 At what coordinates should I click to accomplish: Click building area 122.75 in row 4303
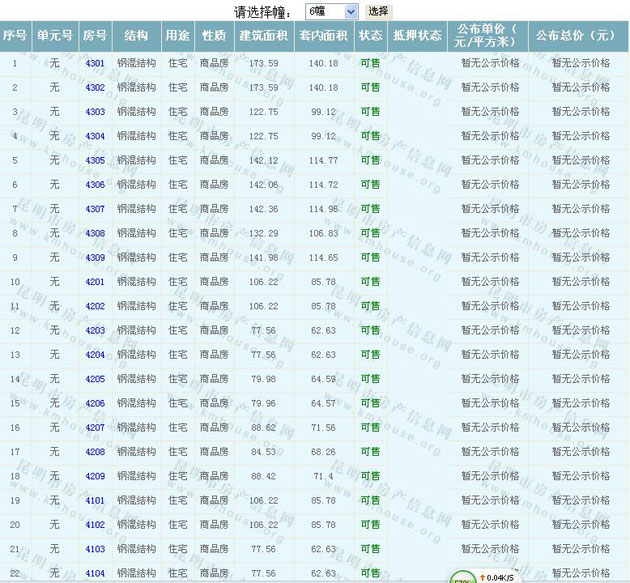(264, 112)
